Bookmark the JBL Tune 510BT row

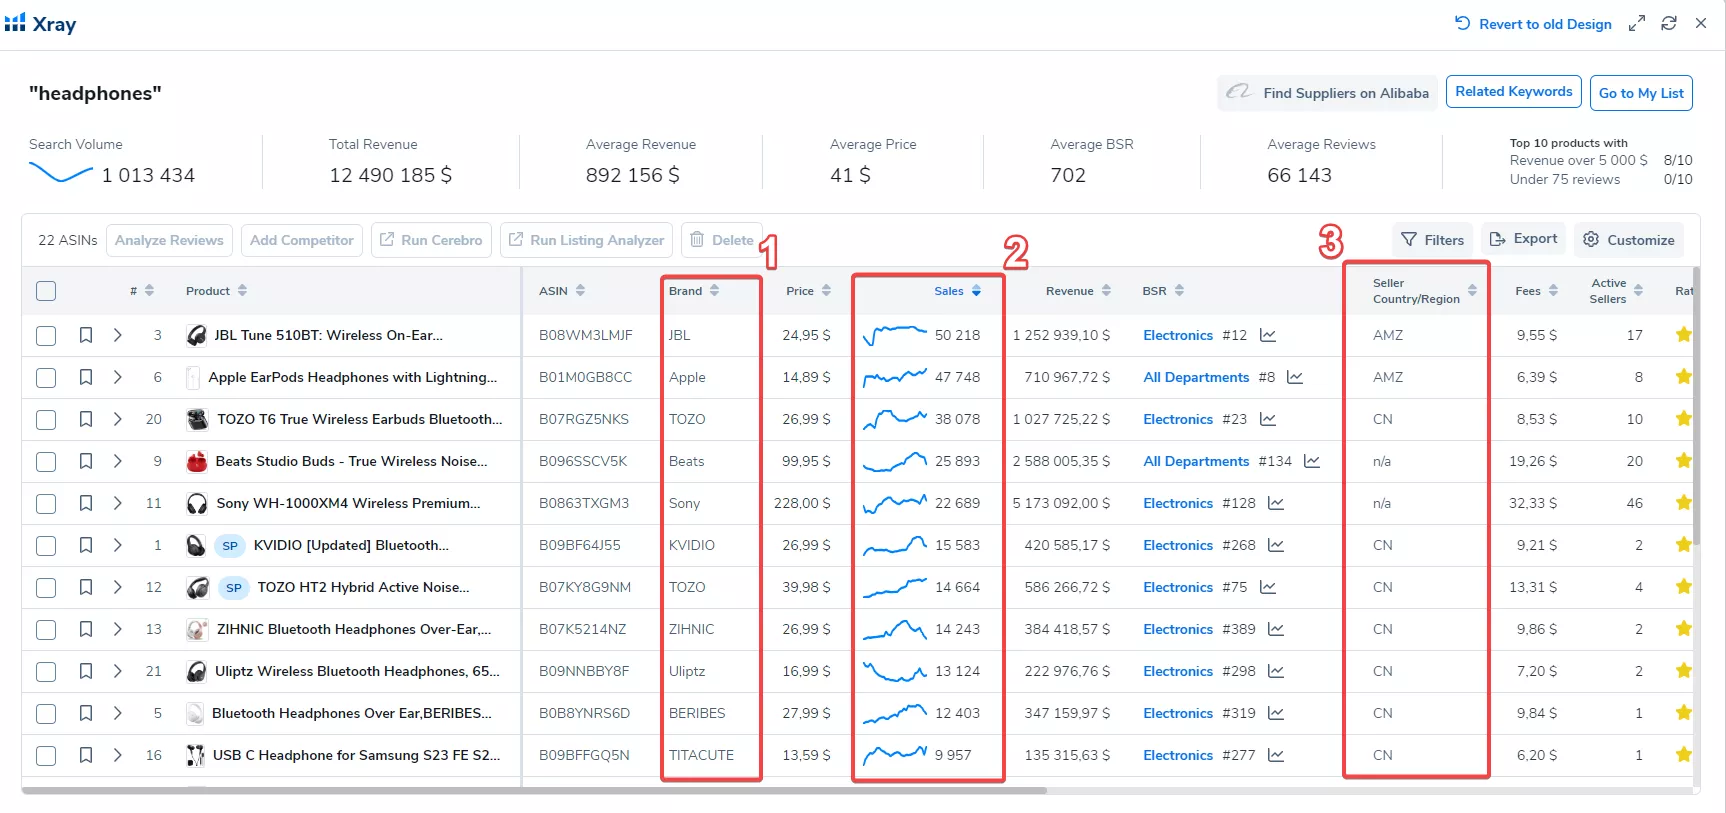click(x=86, y=335)
